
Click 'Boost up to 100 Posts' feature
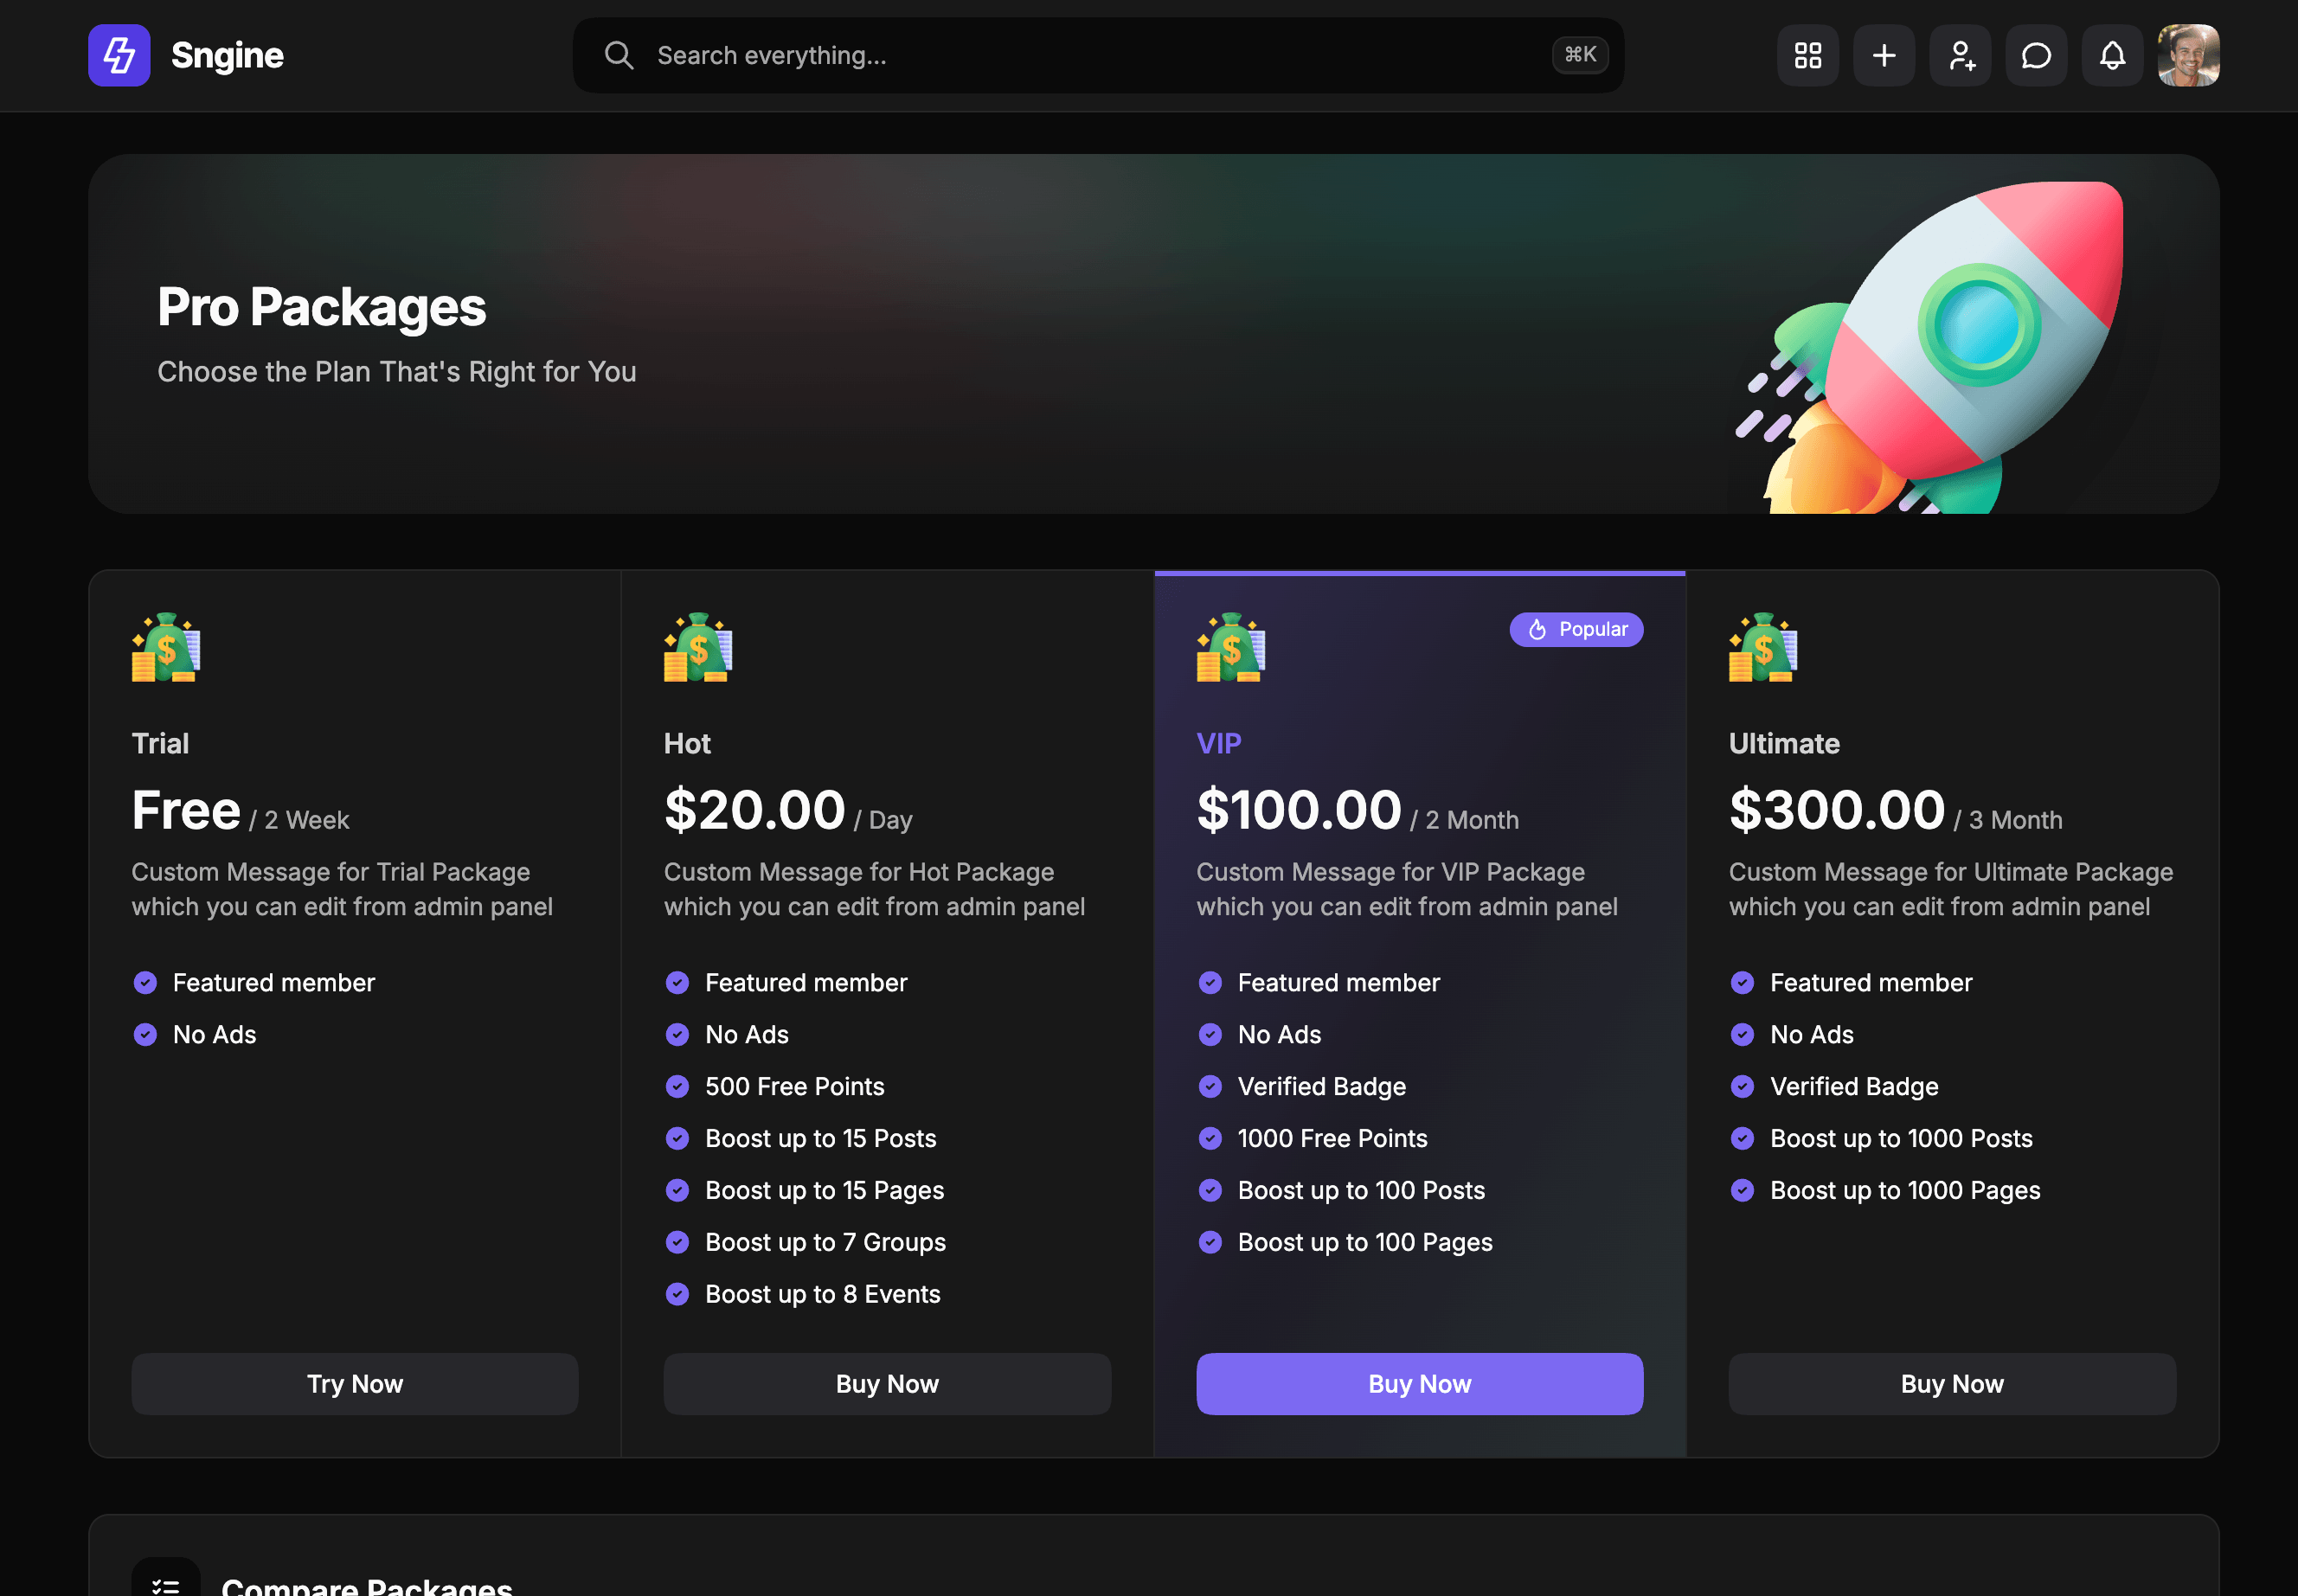coord(1361,1190)
